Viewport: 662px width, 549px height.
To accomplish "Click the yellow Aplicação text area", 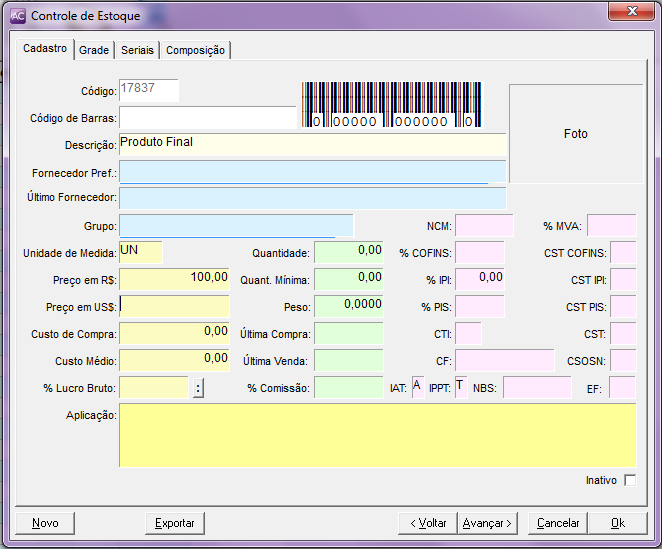I will 377,435.
